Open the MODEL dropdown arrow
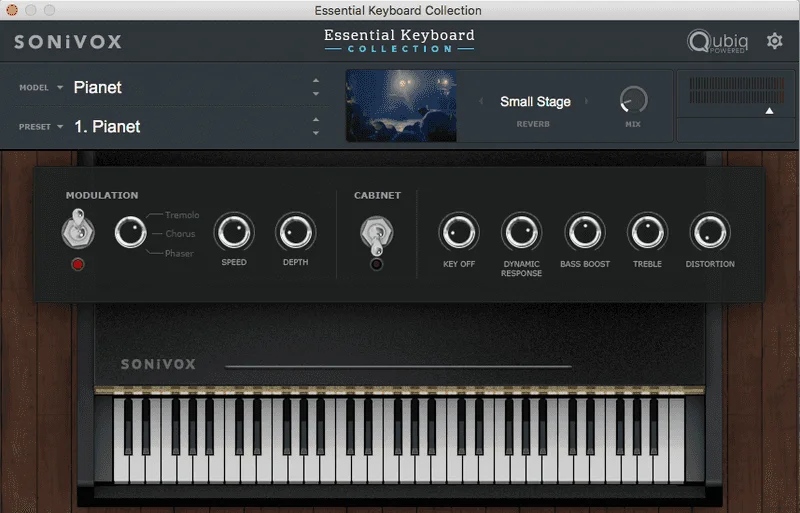Viewport: 800px width, 513px height. click(x=60, y=87)
